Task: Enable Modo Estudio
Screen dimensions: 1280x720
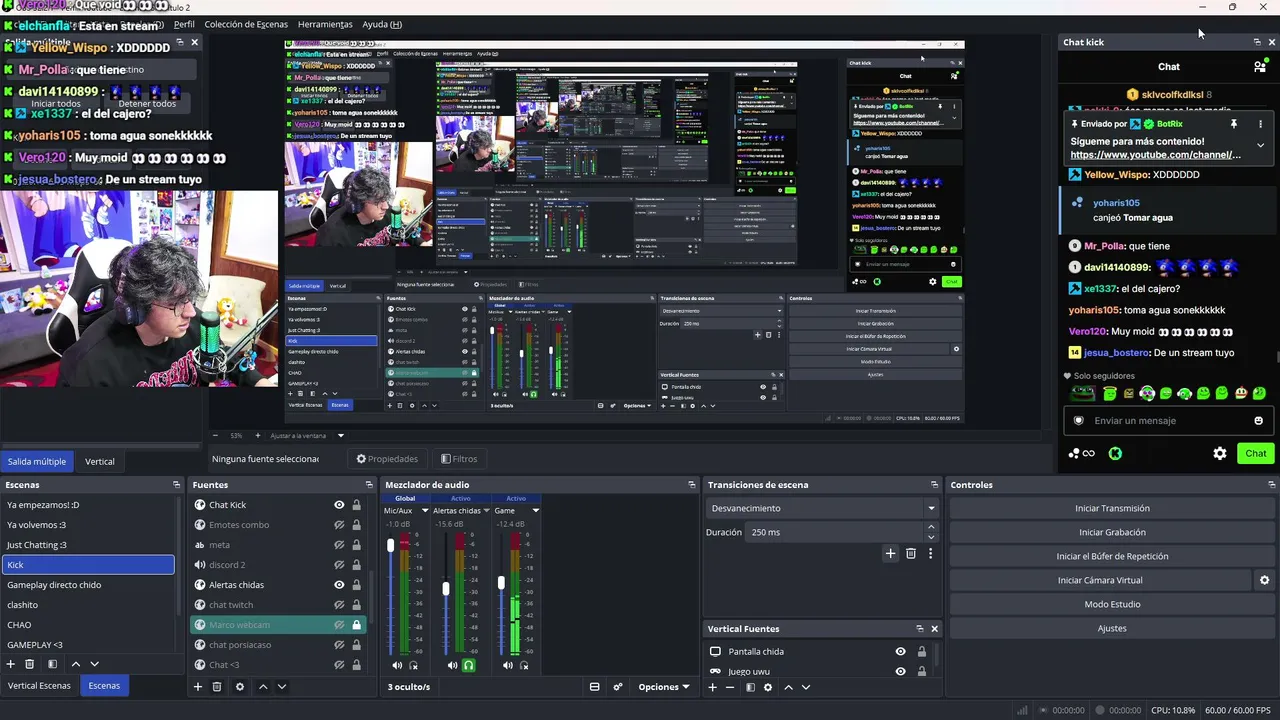Action: (x=1112, y=604)
